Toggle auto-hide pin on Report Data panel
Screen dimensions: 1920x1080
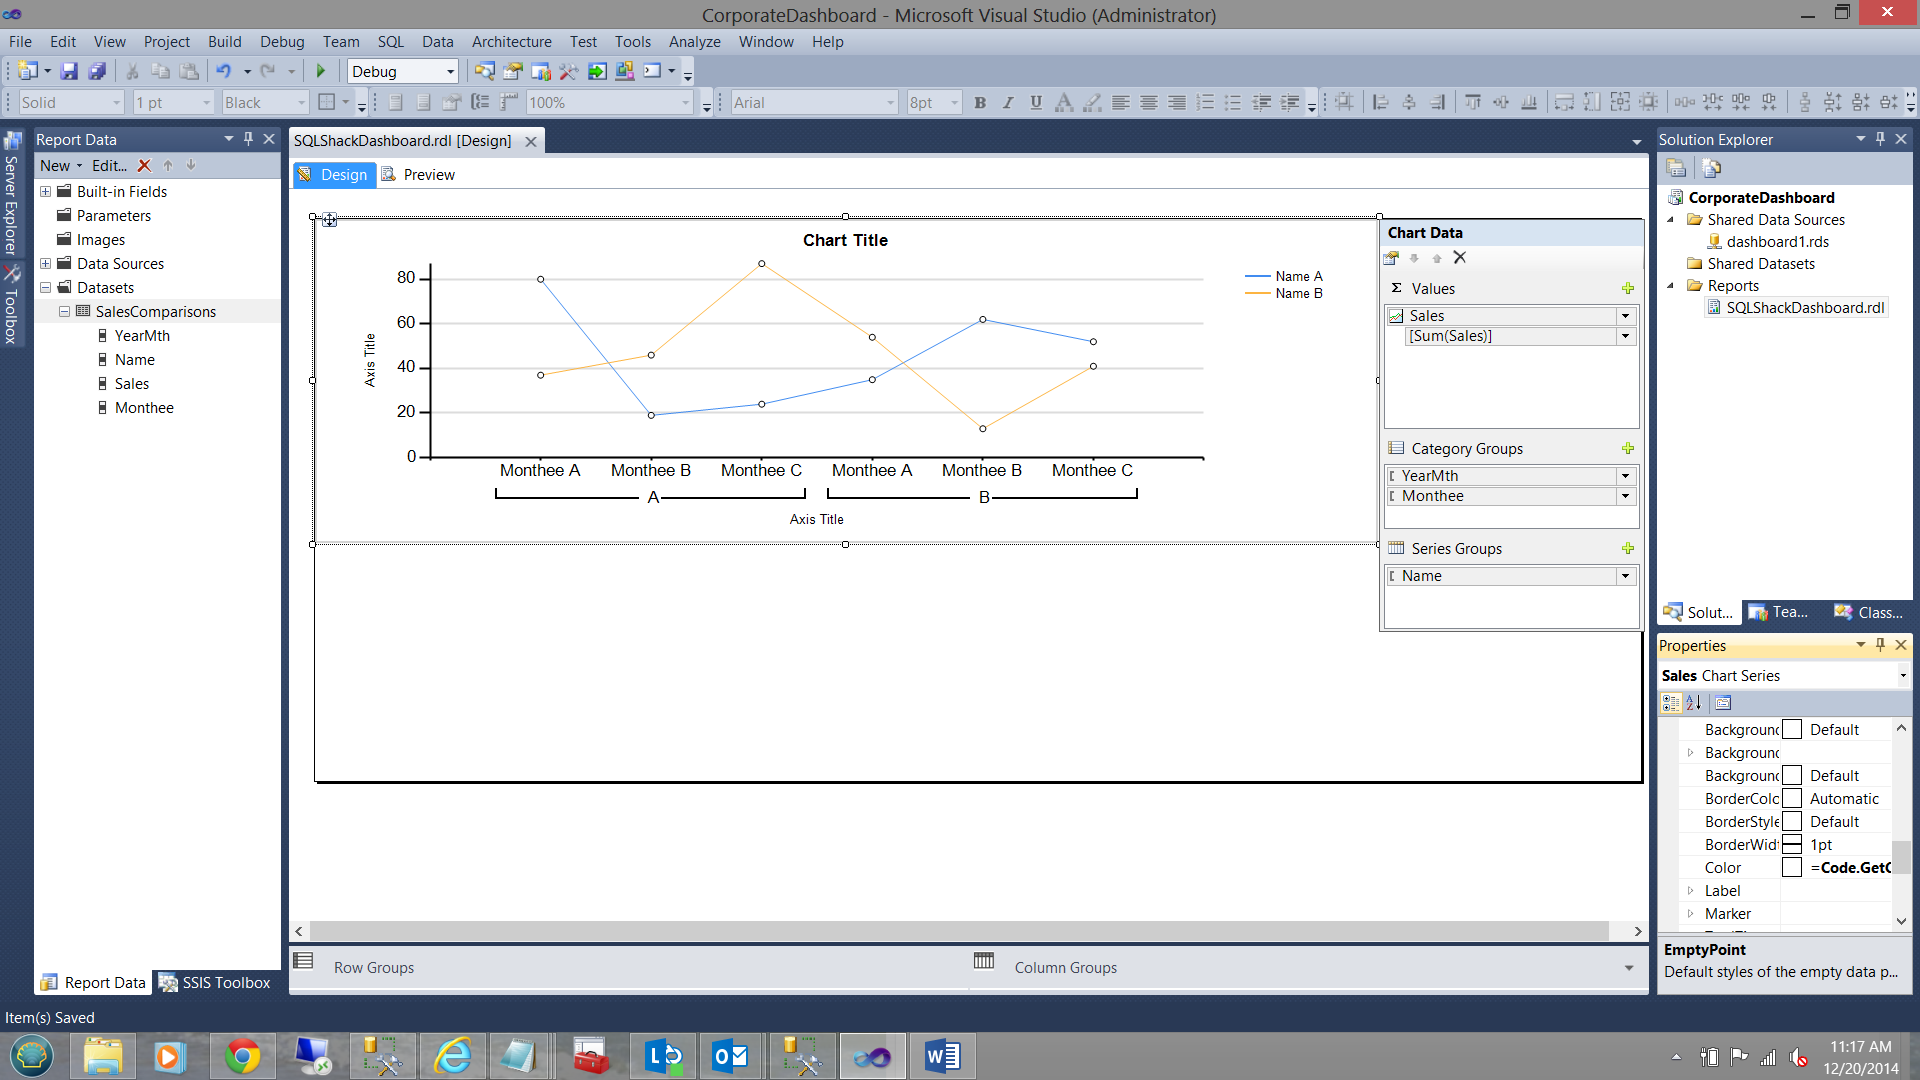[x=248, y=139]
